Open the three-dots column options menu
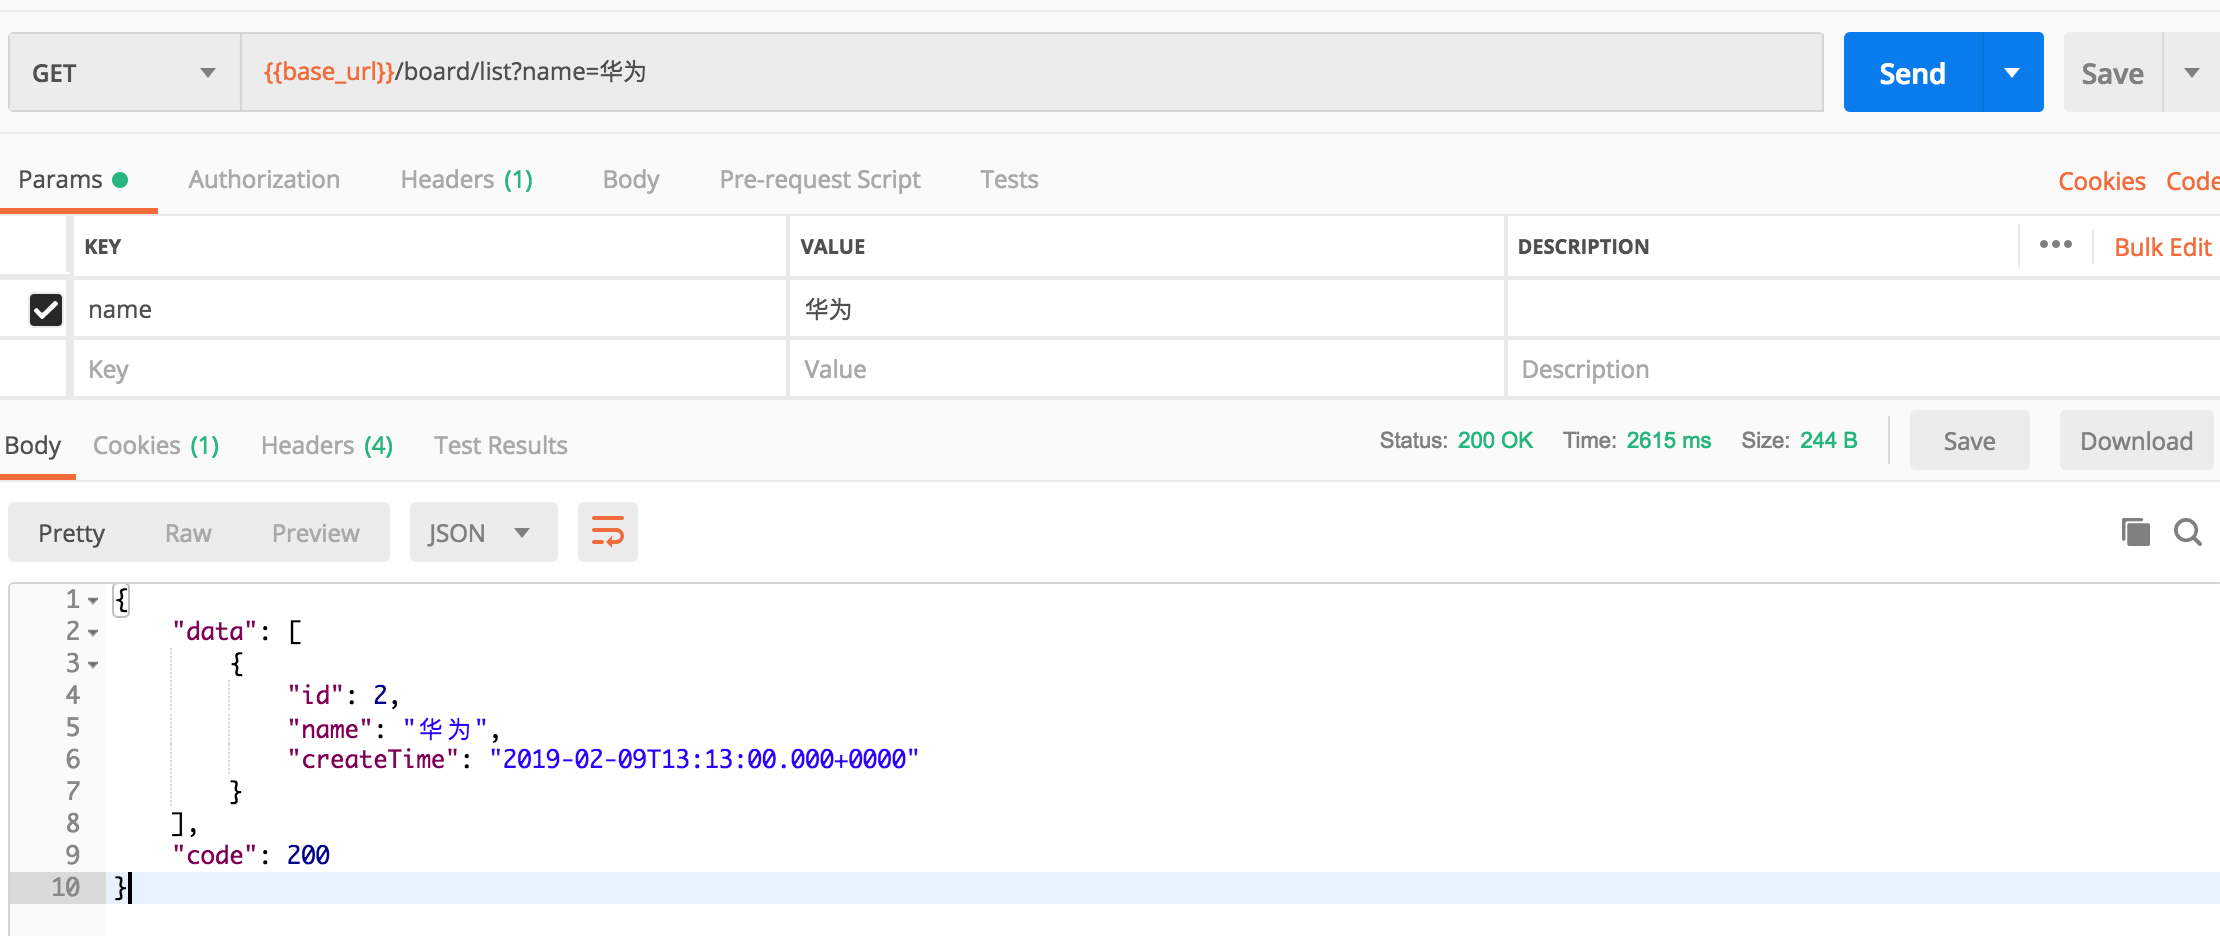 tap(2056, 245)
